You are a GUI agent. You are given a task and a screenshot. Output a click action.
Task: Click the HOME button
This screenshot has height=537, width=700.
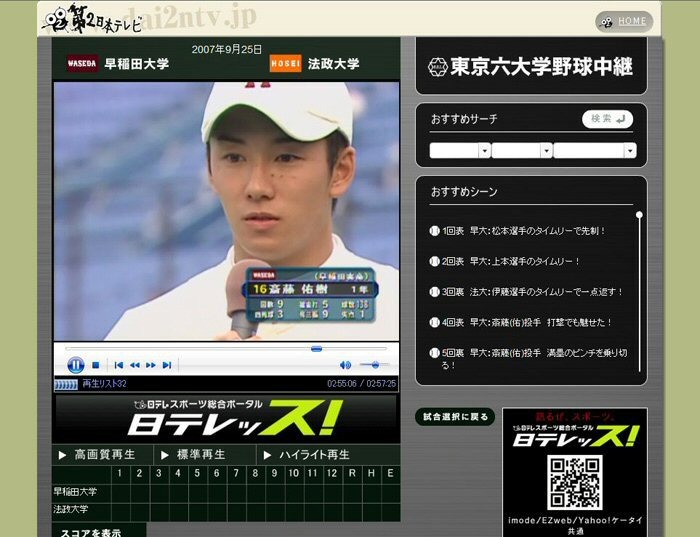coord(624,21)
